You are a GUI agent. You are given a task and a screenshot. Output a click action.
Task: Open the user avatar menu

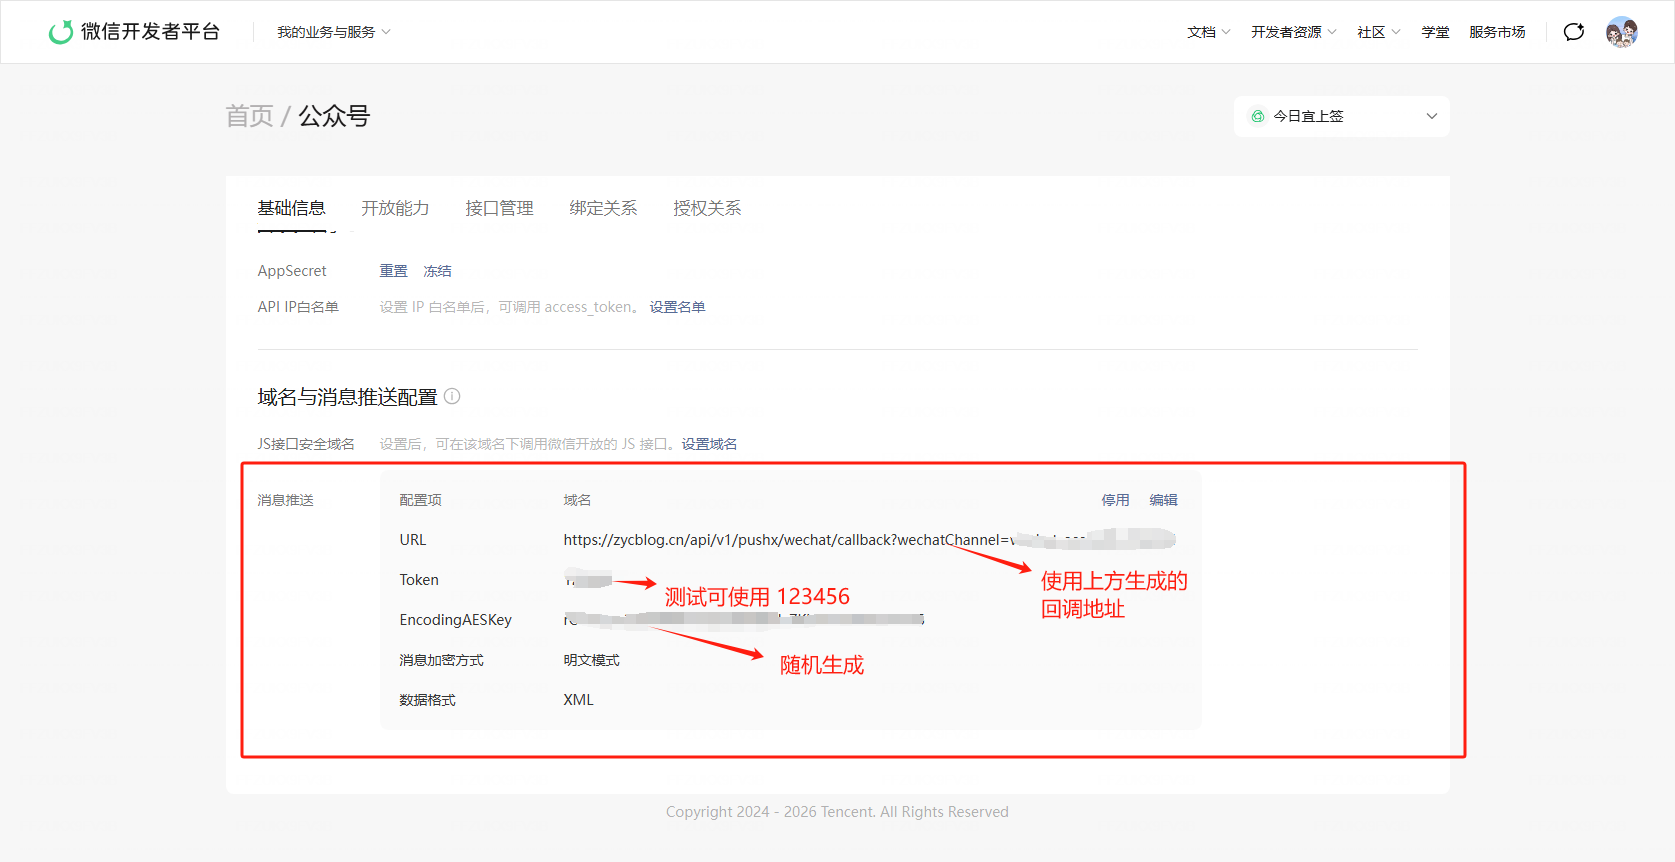[x=1622, y=32]
